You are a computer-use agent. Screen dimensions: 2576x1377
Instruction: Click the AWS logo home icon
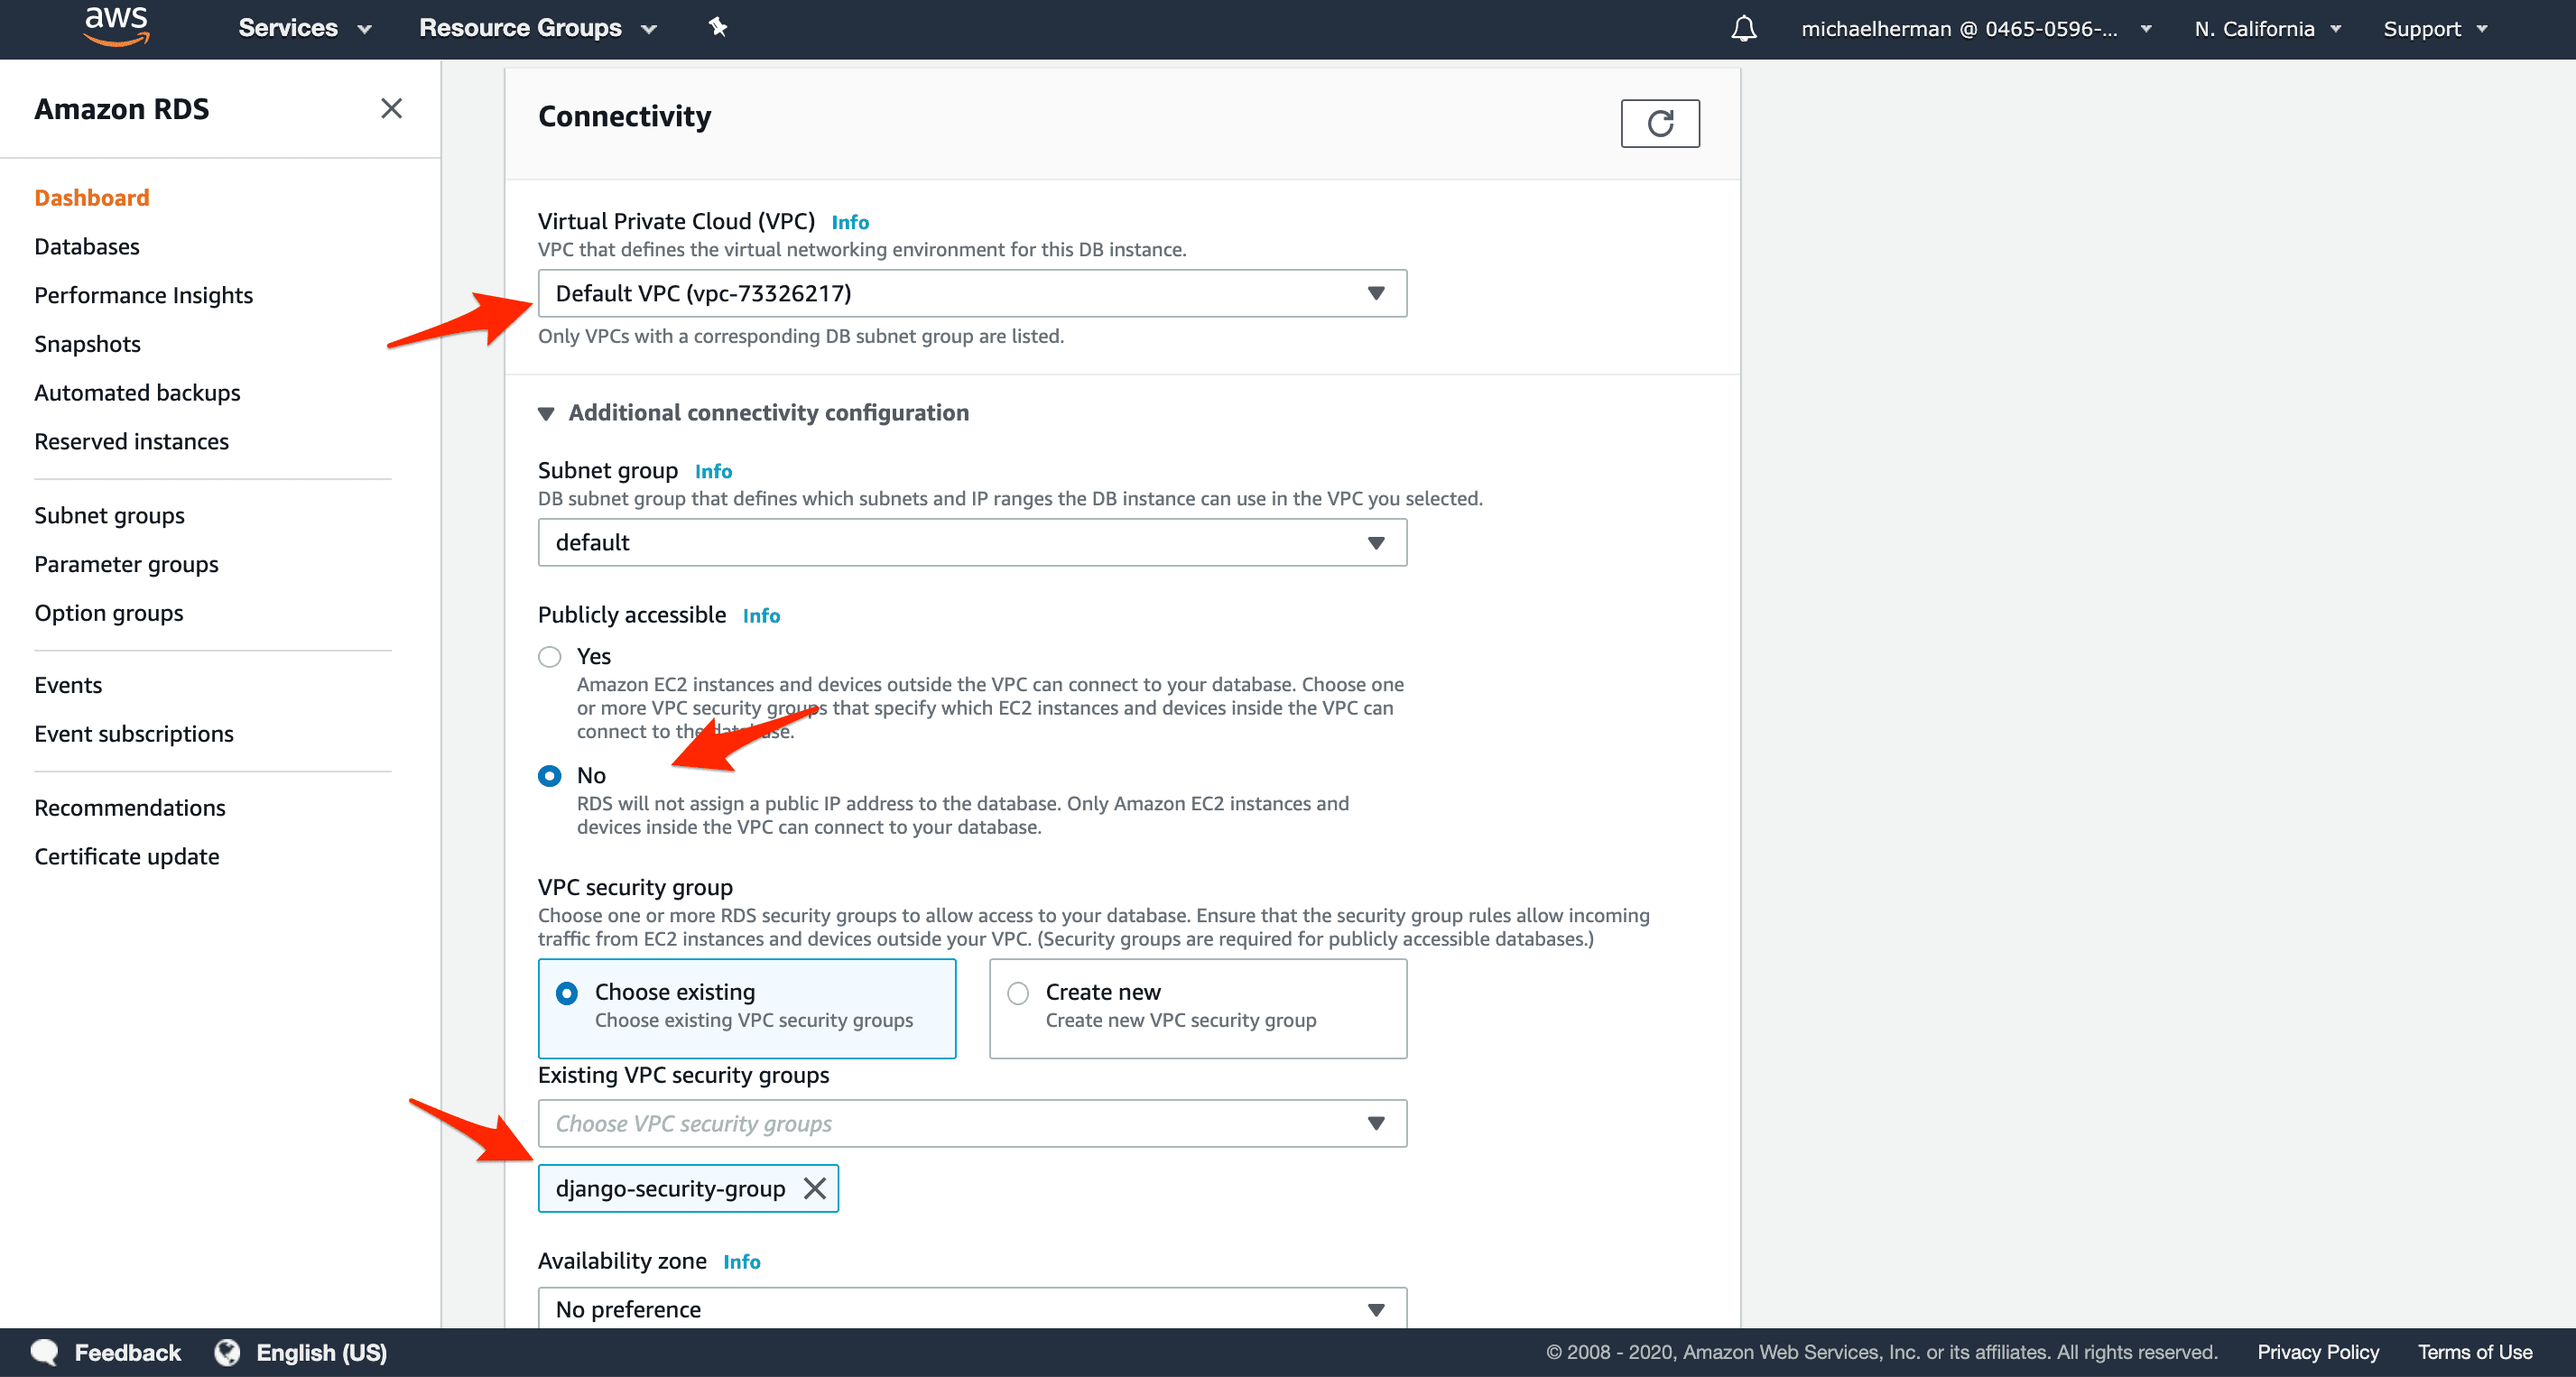pyautogui.click(x=116, y=27)
